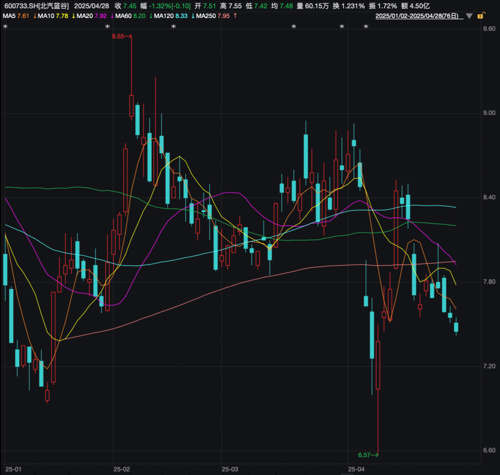Screen dimensions: 500x475
Task: Click the 9.00 price axis label
Action: click(489, 113)
